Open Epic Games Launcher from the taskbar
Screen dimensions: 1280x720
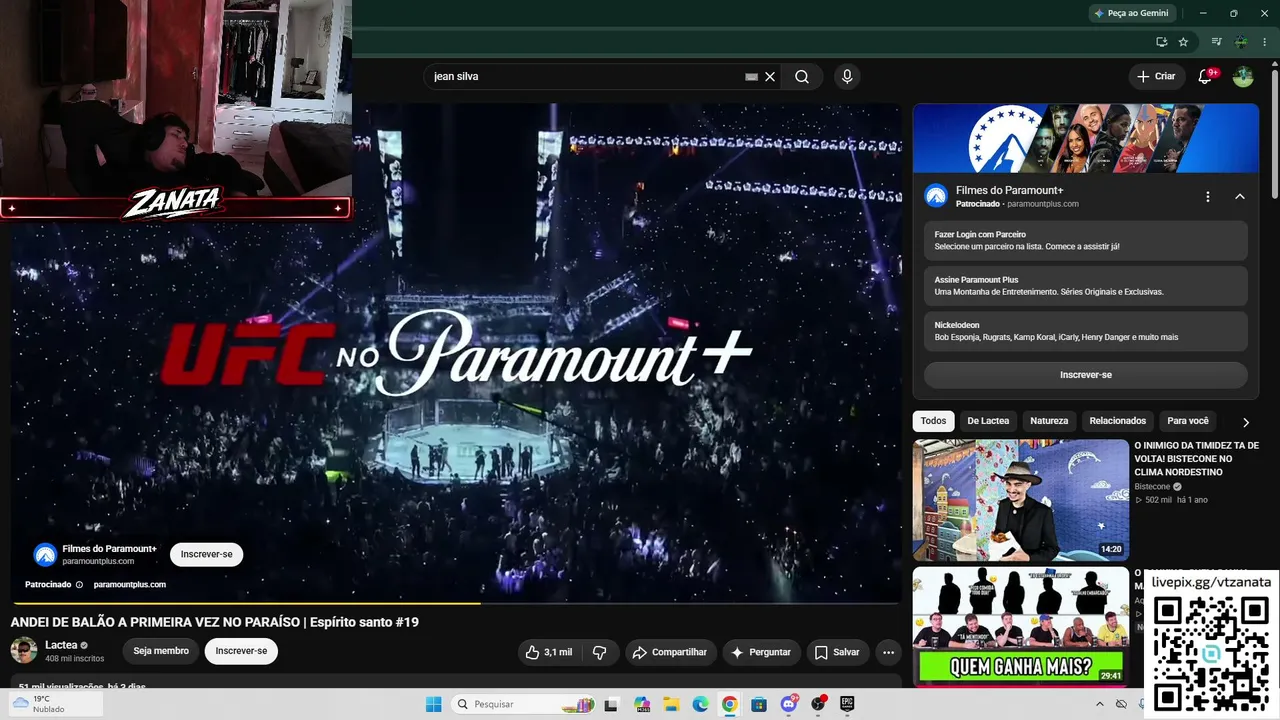tap(847, 704)
